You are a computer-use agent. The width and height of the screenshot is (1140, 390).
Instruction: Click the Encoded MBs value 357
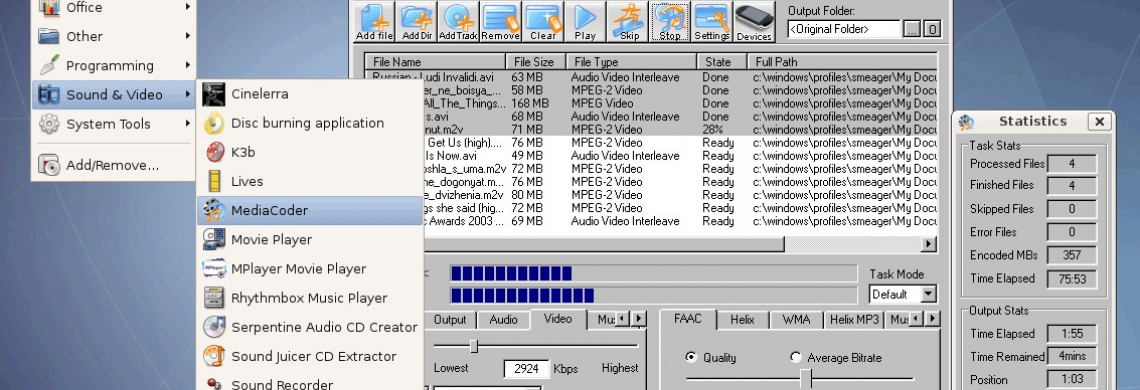tap(1072, 255)
